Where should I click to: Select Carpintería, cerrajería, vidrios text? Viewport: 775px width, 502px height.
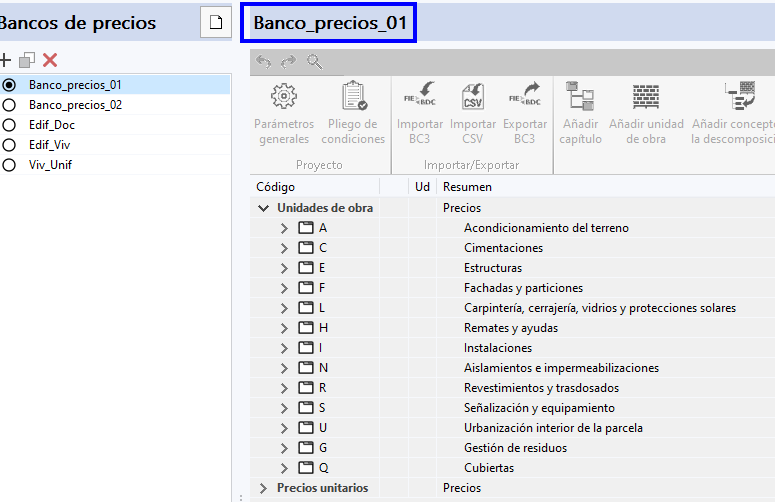pyautogui.click(x=600, y=308)
